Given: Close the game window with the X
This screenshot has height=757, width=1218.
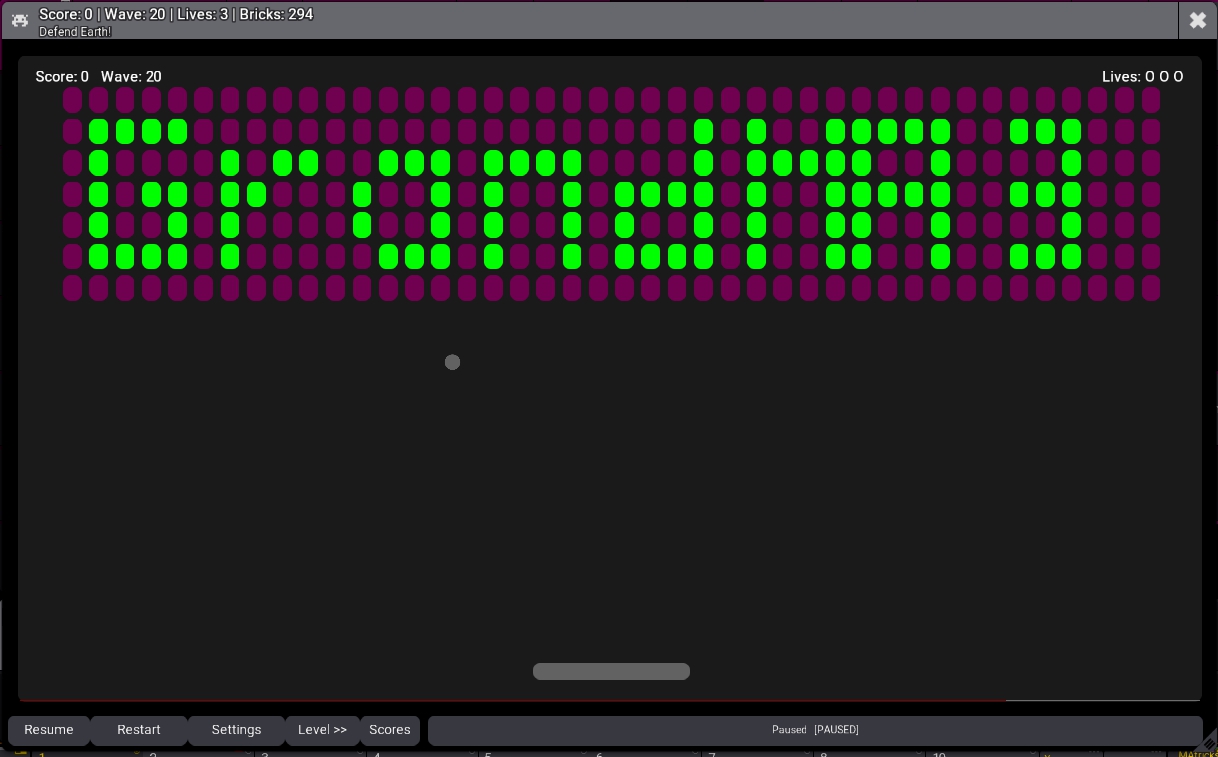Looking at the screenshot, I should pyautogui.click(x=1197, y=20).
